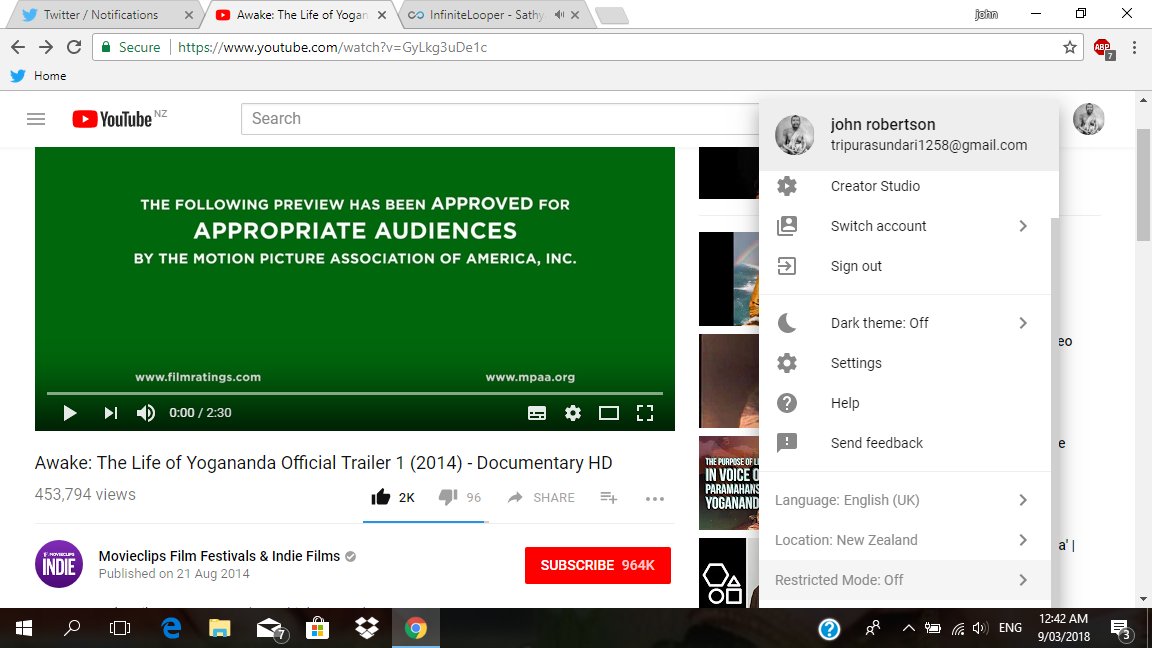This screenshot has height=648, width=1152.
Task: Open Windows Start menu
Action: (x=24, y=628)
